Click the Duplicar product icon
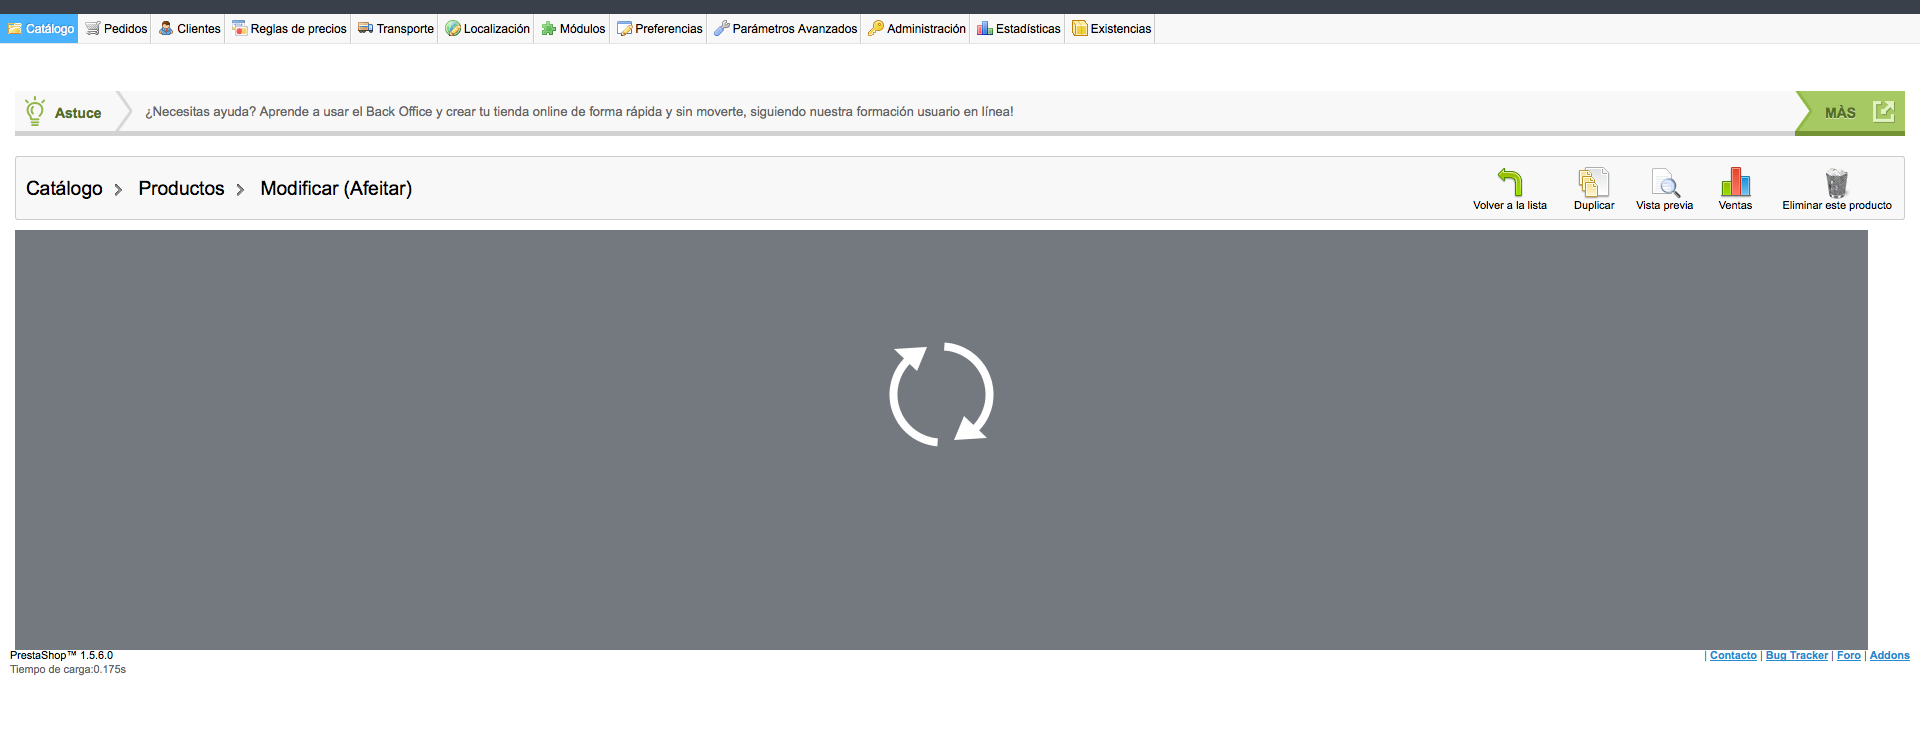This screenshot has height=742, width=1920. 1594,182
